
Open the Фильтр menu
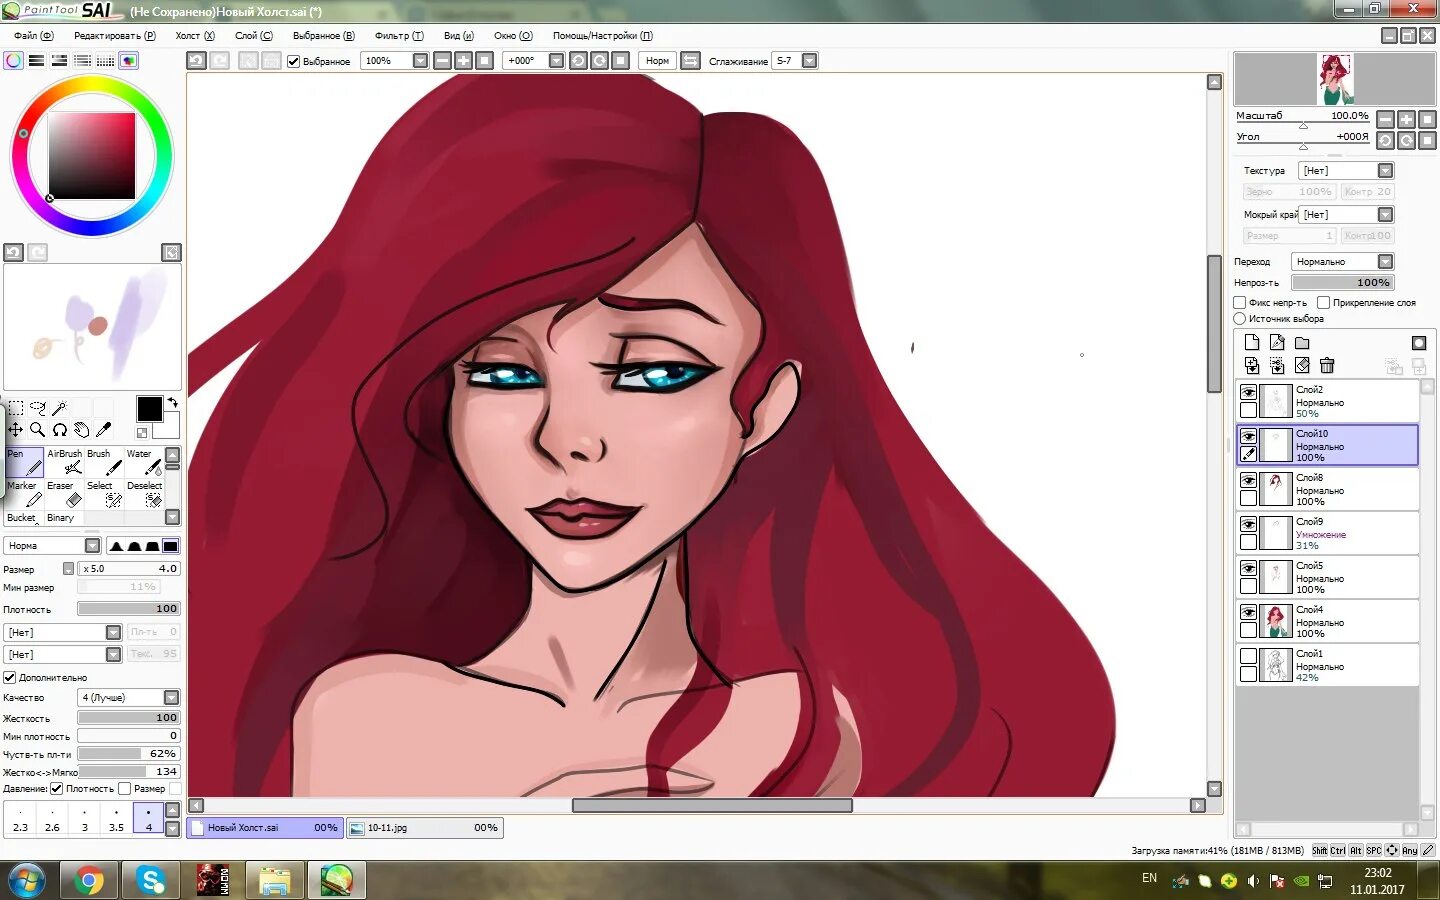pos(399,36)
